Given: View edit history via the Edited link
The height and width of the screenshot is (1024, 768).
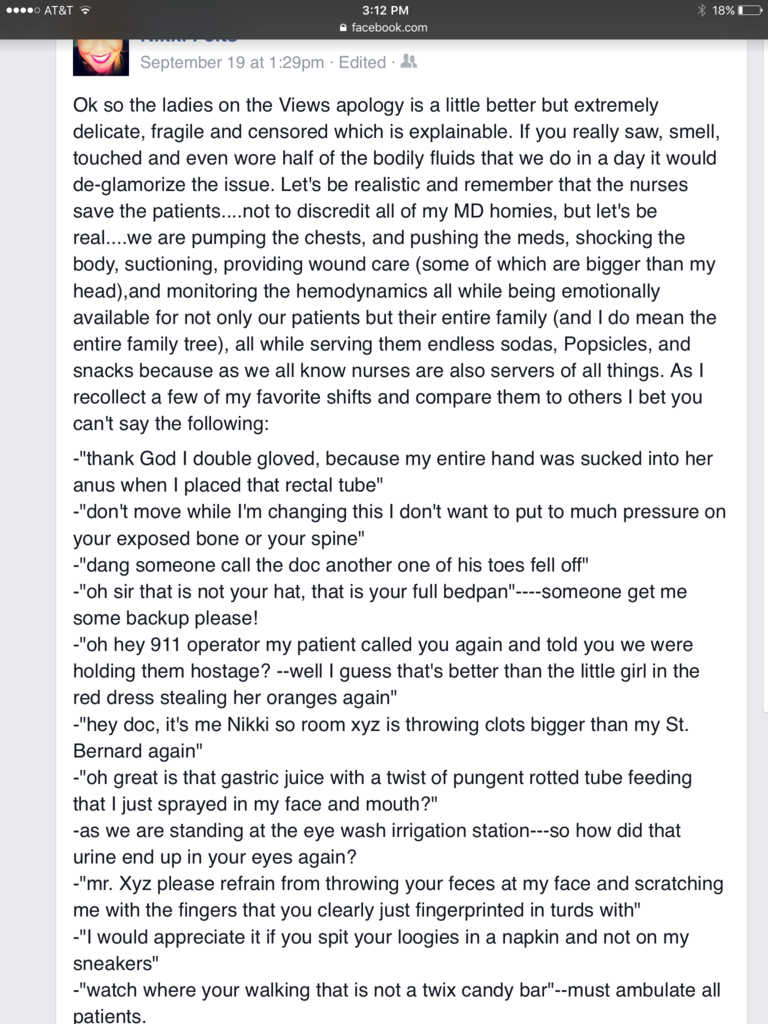Looking at the screenshot, I should pos(362,62).
